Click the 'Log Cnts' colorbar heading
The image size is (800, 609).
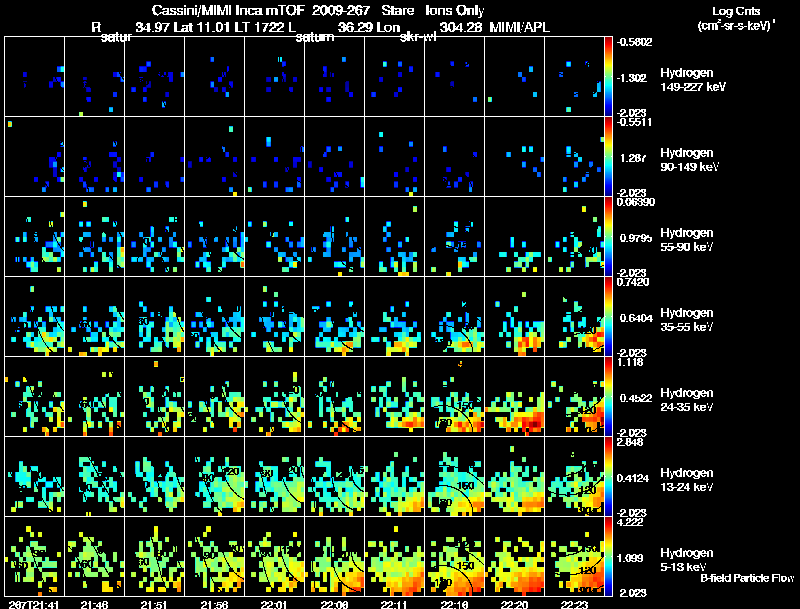coord(736,11)
